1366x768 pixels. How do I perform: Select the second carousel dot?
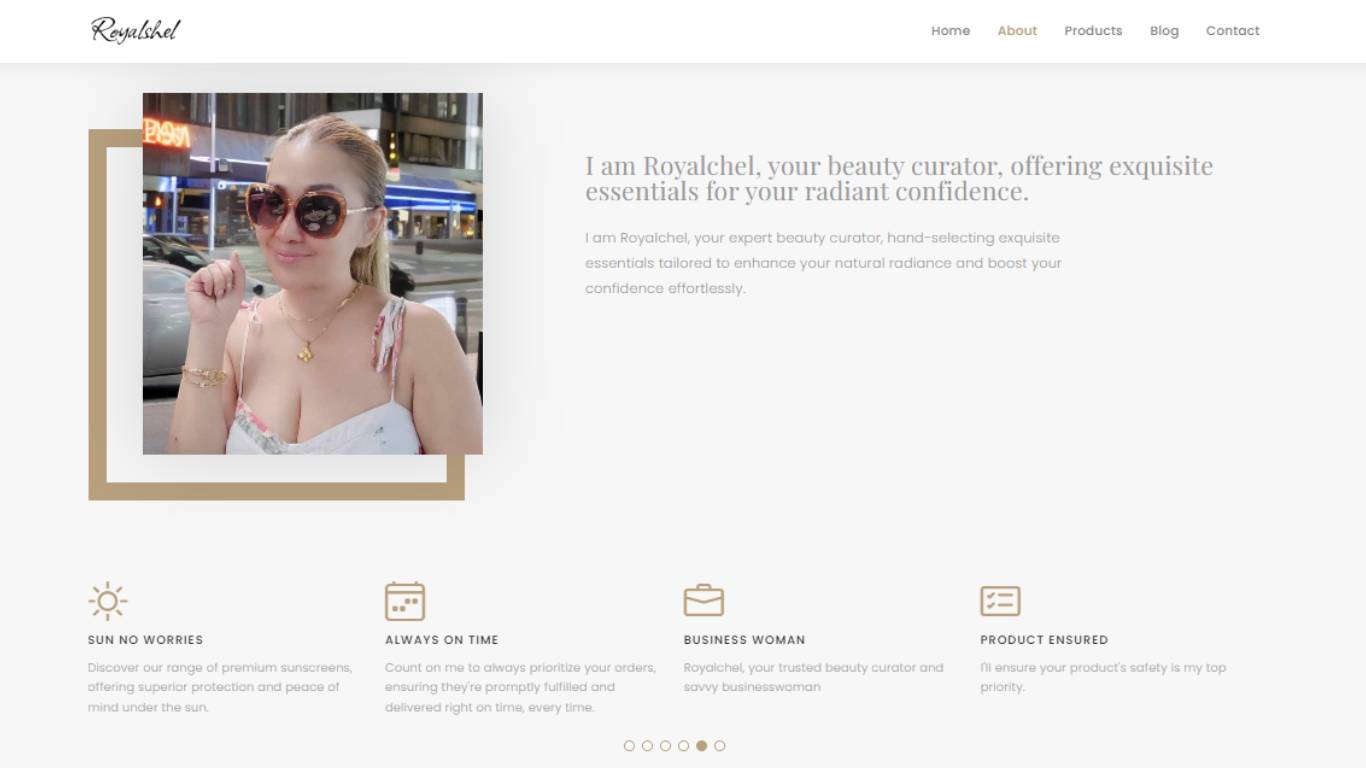point(647,745)
